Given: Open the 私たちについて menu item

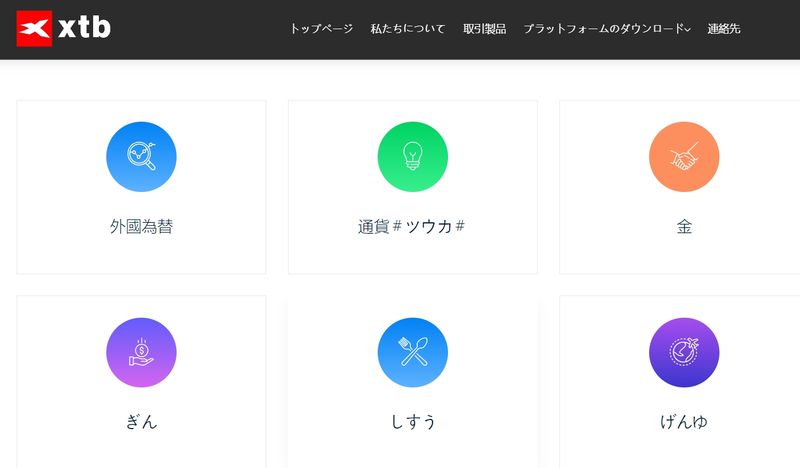Looking at the screenshot, I should [x=408, y=29].
